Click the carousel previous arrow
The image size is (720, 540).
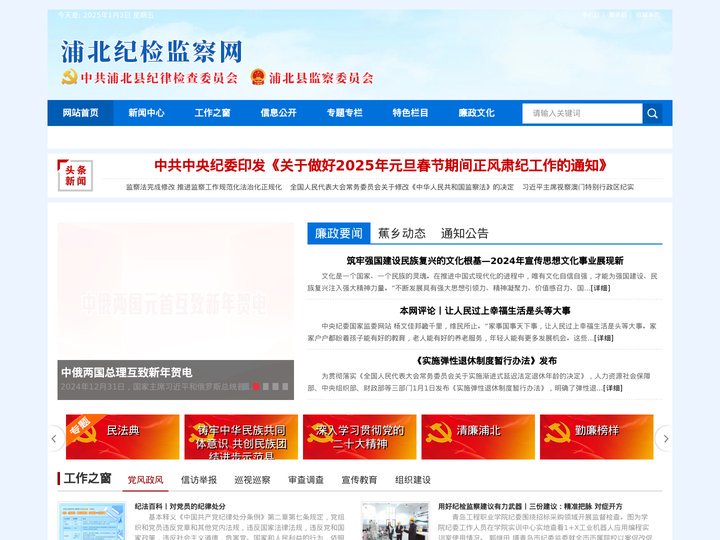coord(55,439)
